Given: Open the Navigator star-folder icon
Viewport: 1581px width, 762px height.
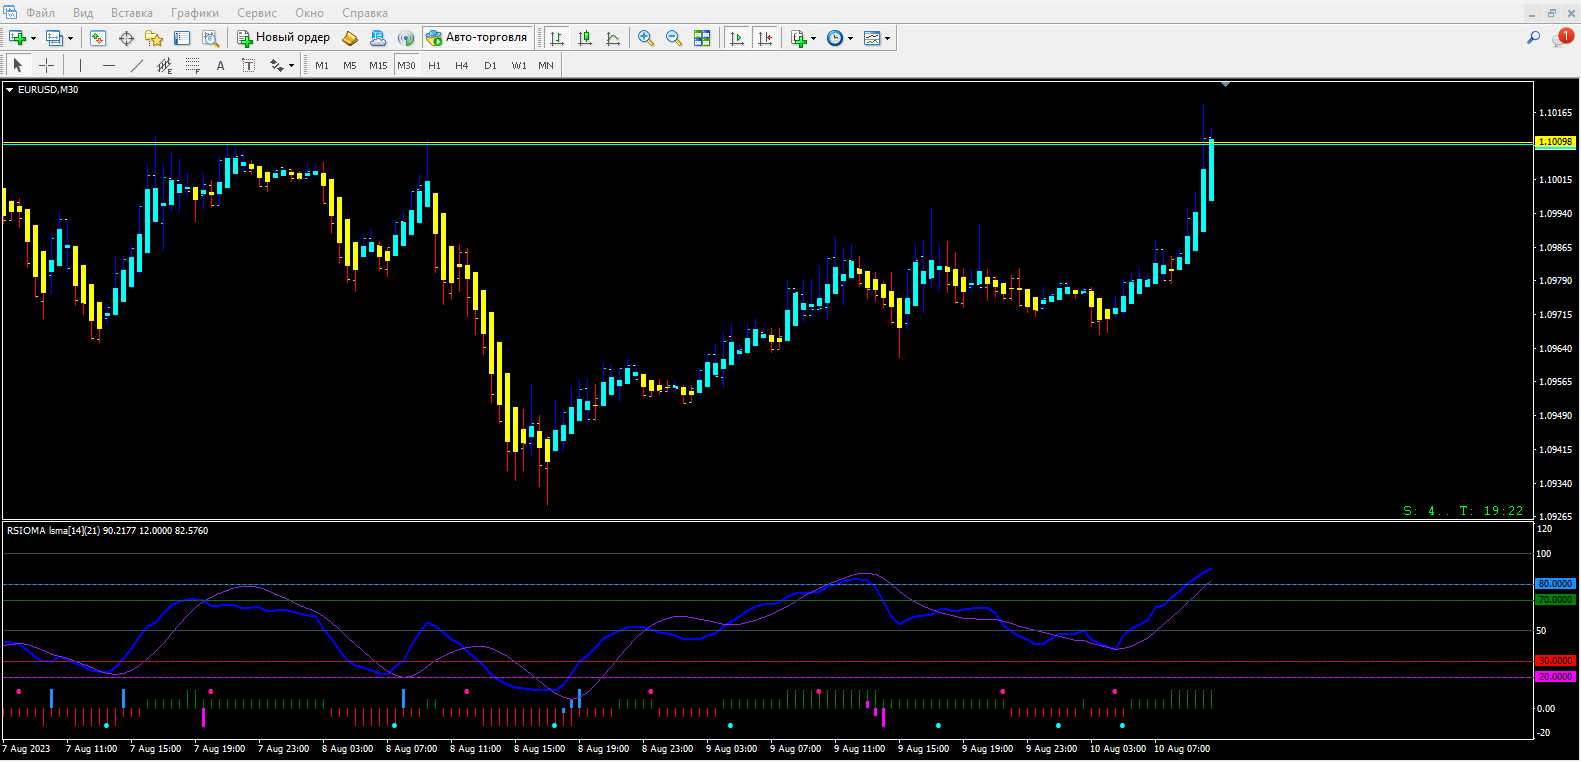Looking at the screenshot, I should coord(154,38).
